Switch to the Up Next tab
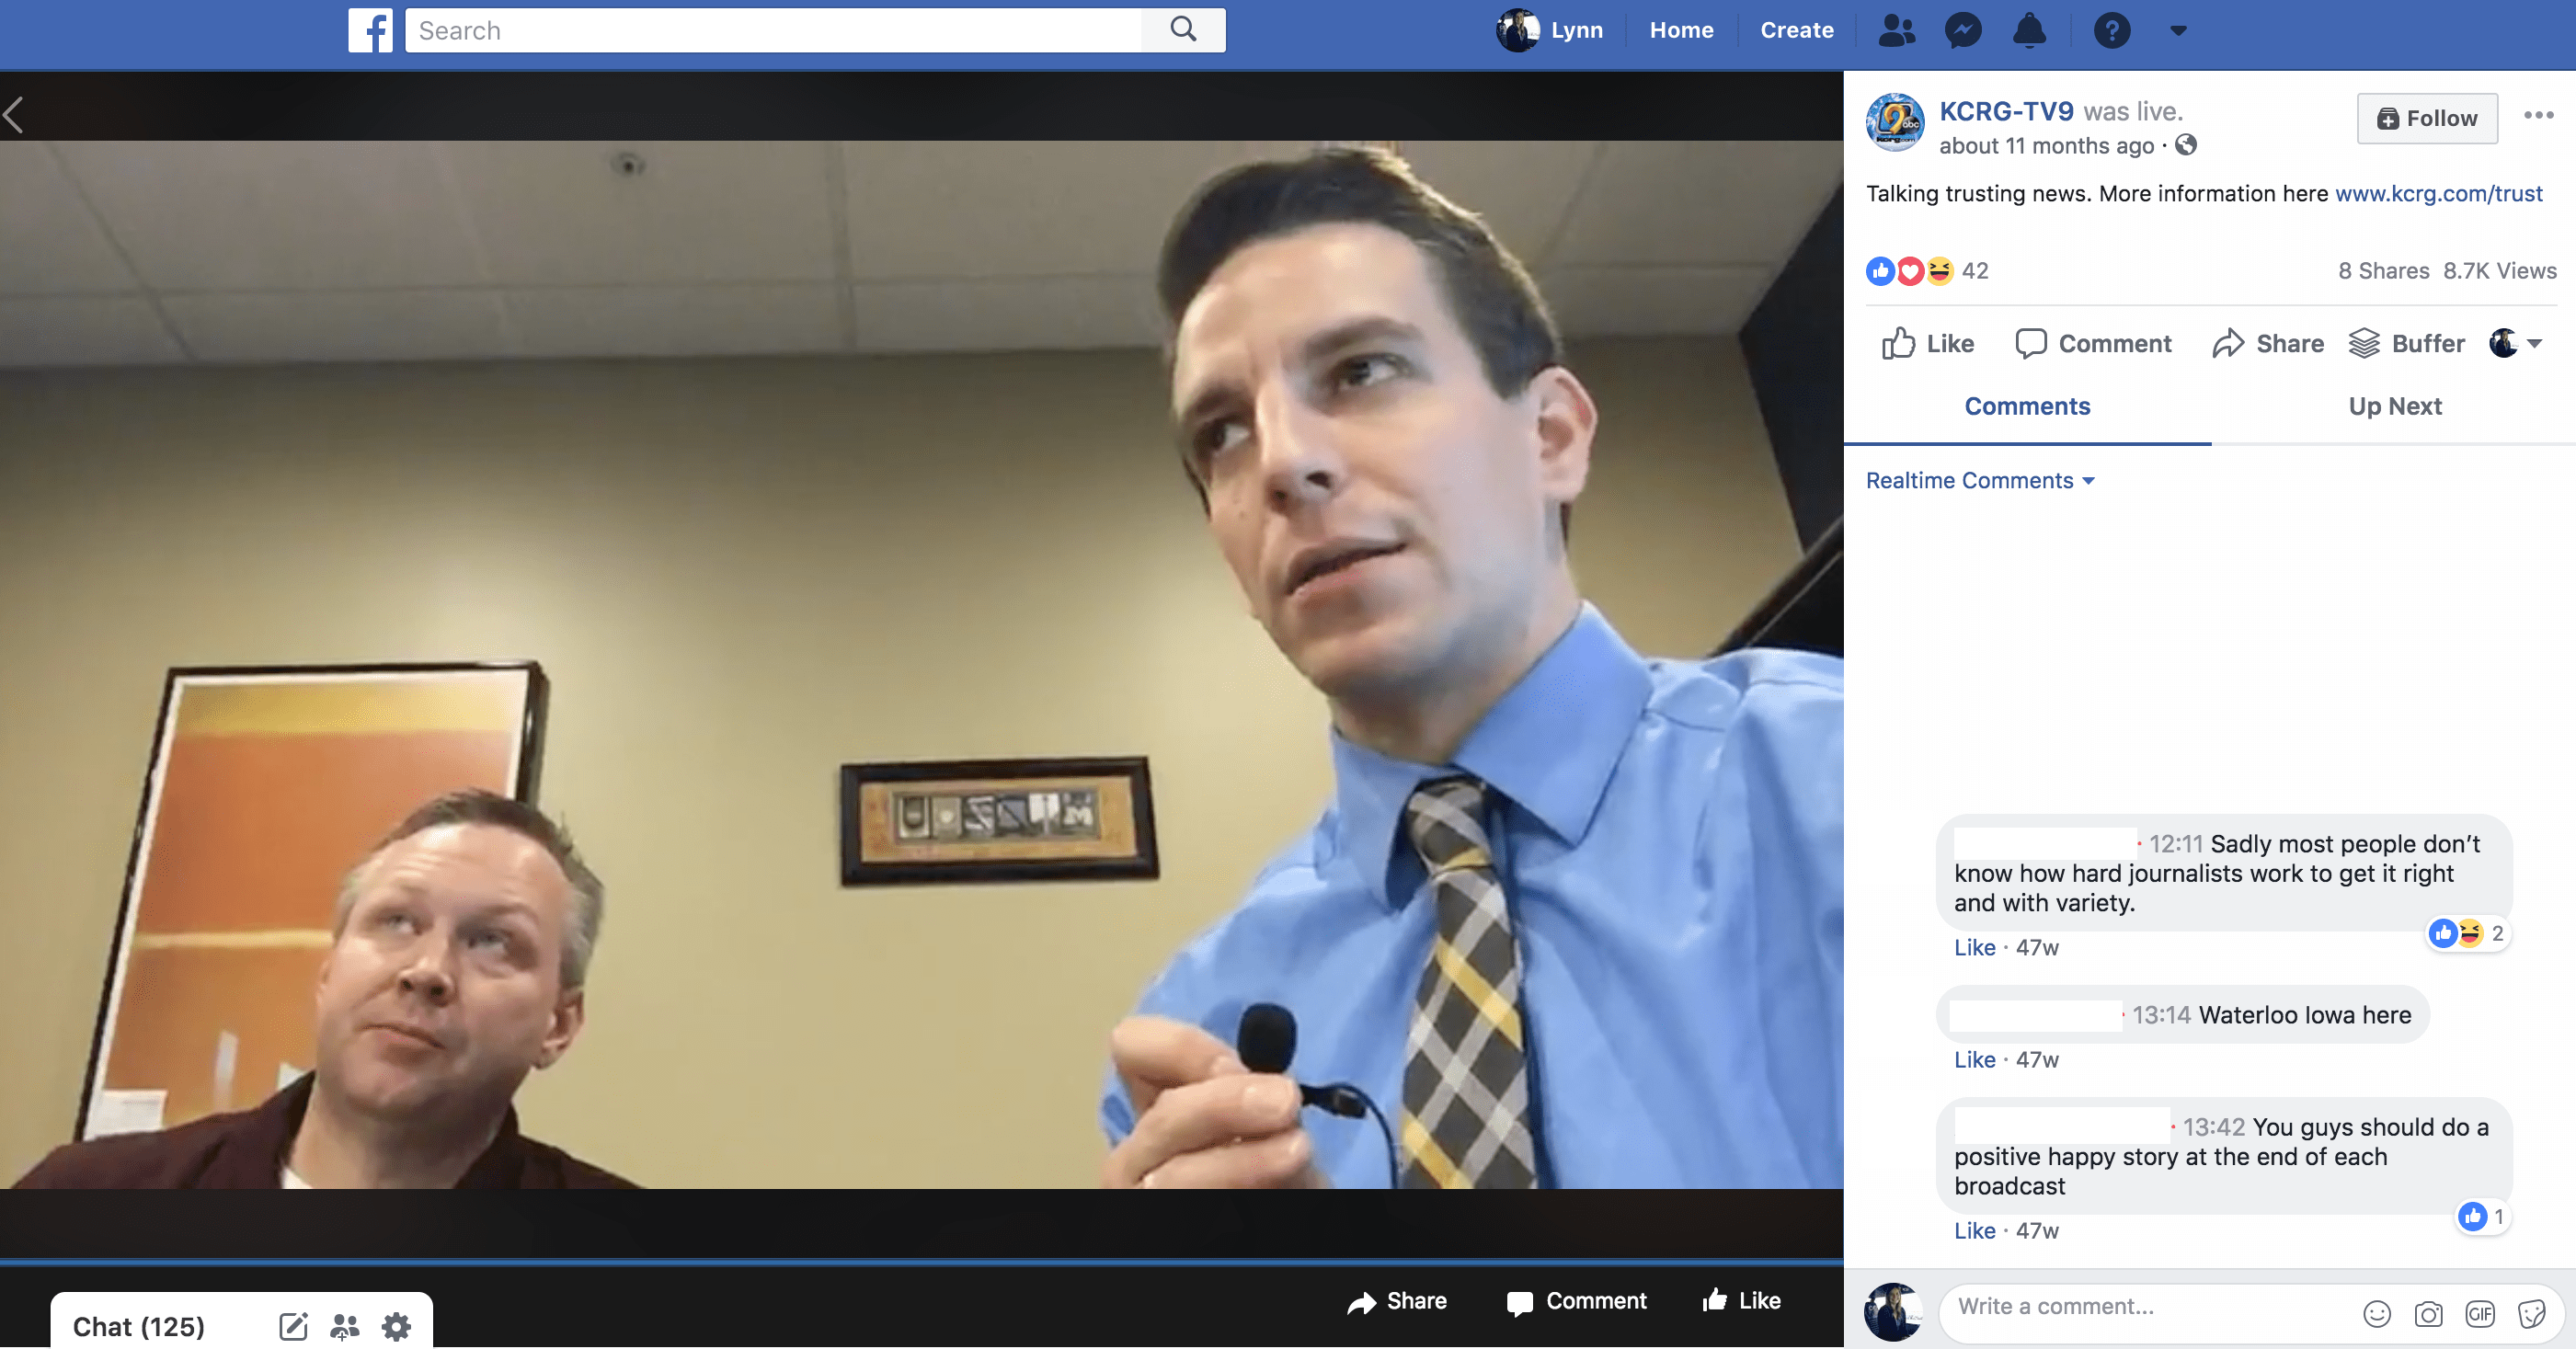 pos(2394,406)
